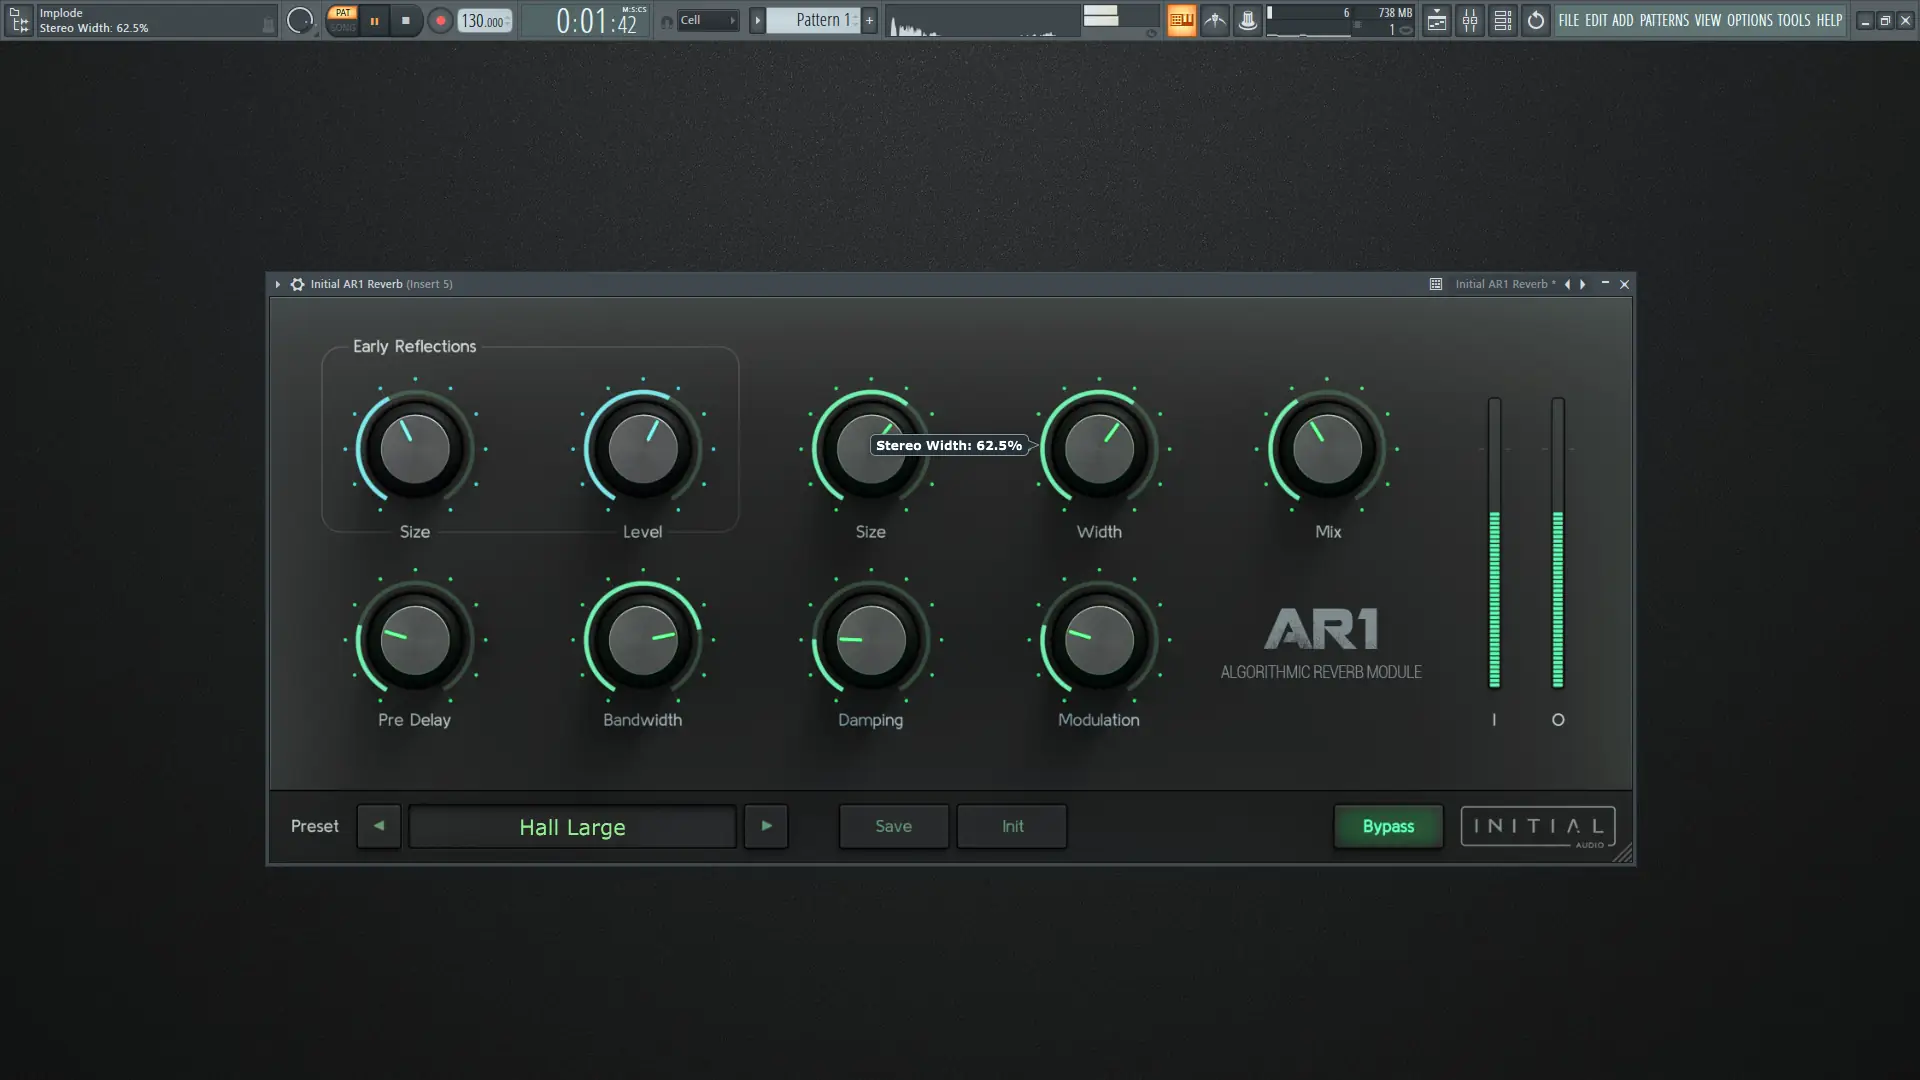Click the Save preset button
This screenshot has height=1080, width=1920.
tap(893, 826)
